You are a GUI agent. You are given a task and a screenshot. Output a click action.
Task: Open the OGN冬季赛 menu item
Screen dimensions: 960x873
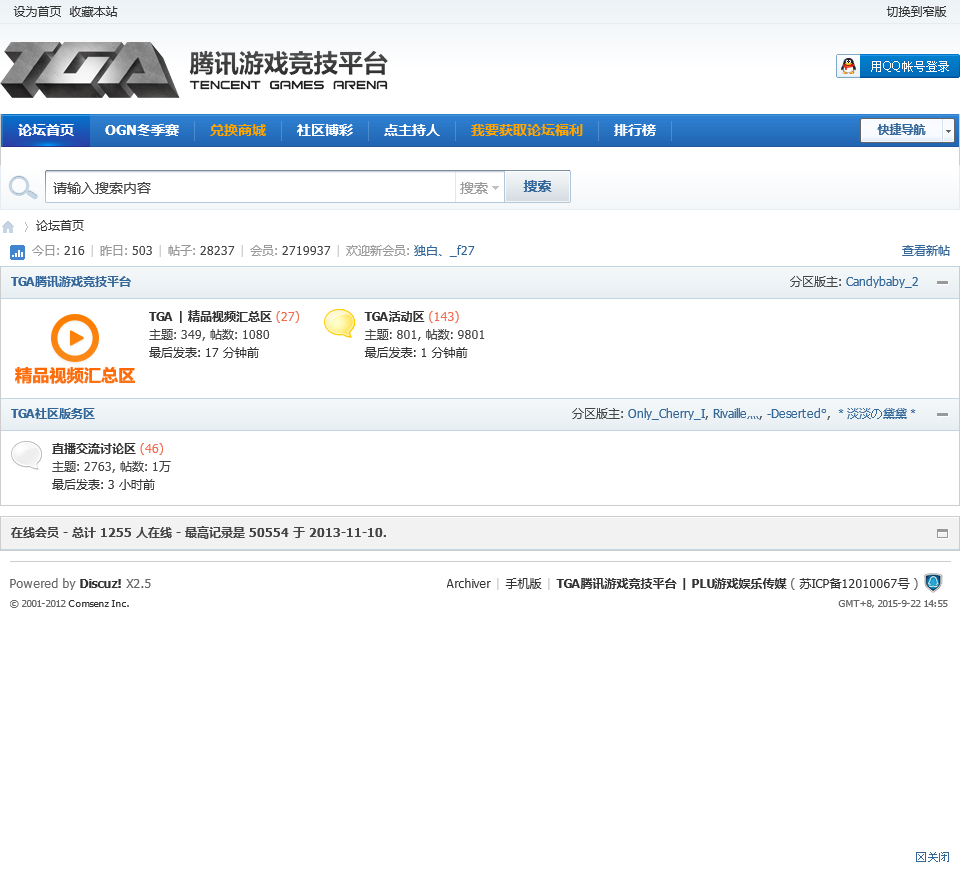[142, 130]
